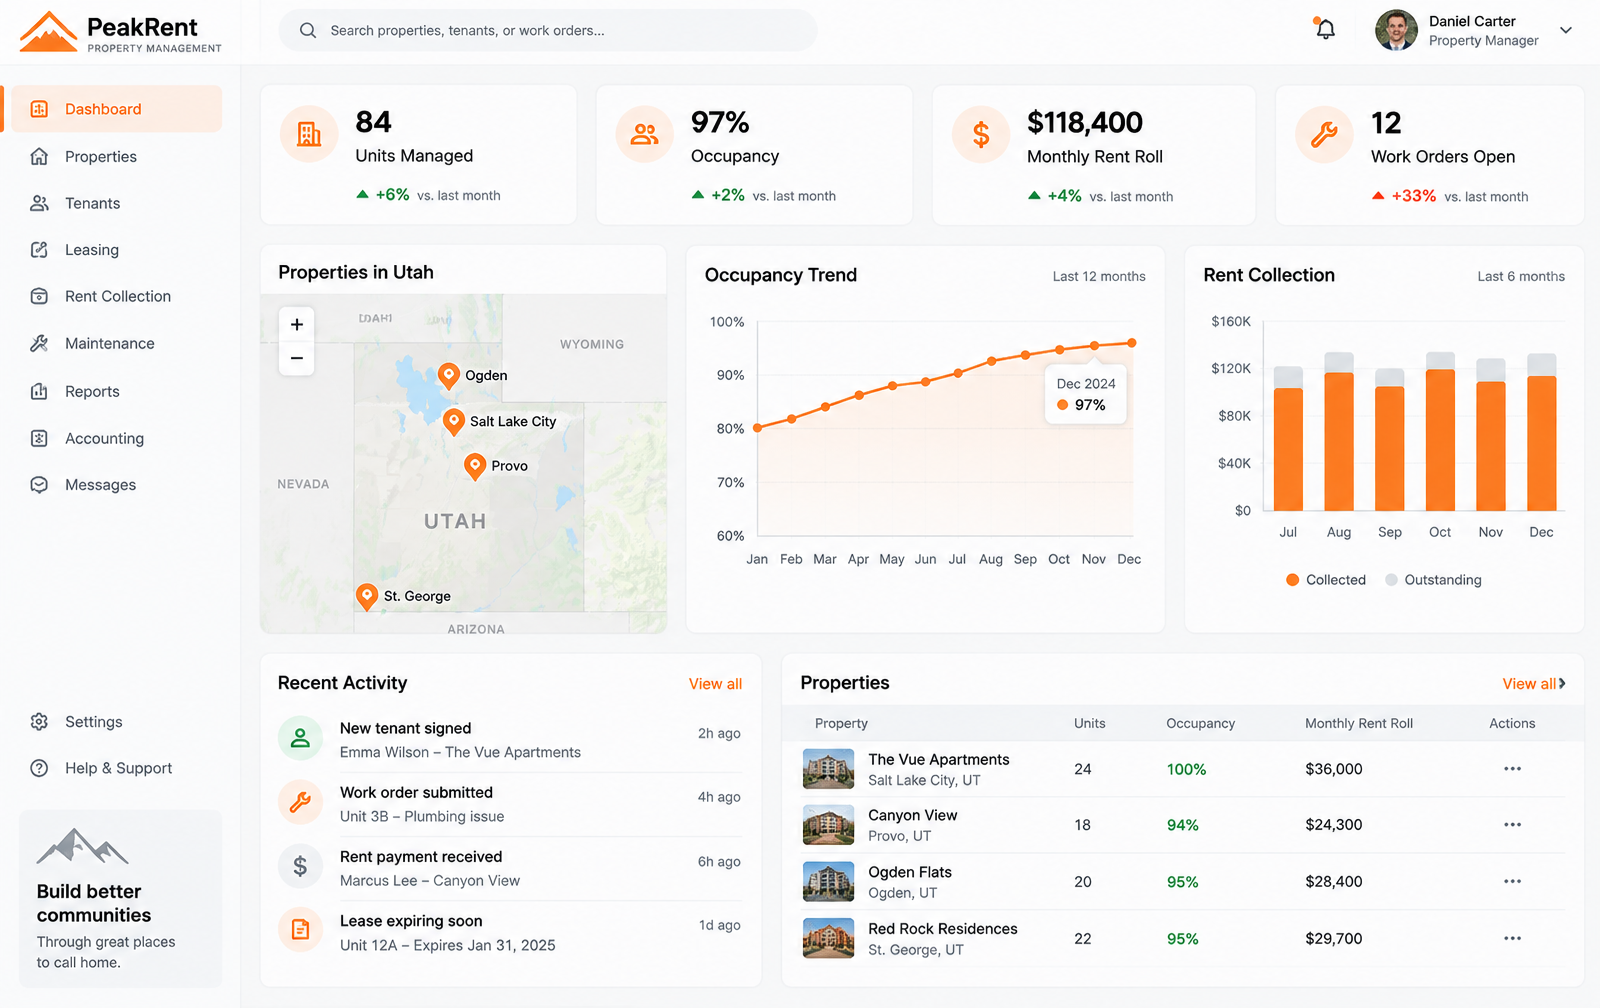The height and width of the screenshot is (1008, 1600).
Task: Click the Rent payment received dollar icon
Action: pos(300,866)
